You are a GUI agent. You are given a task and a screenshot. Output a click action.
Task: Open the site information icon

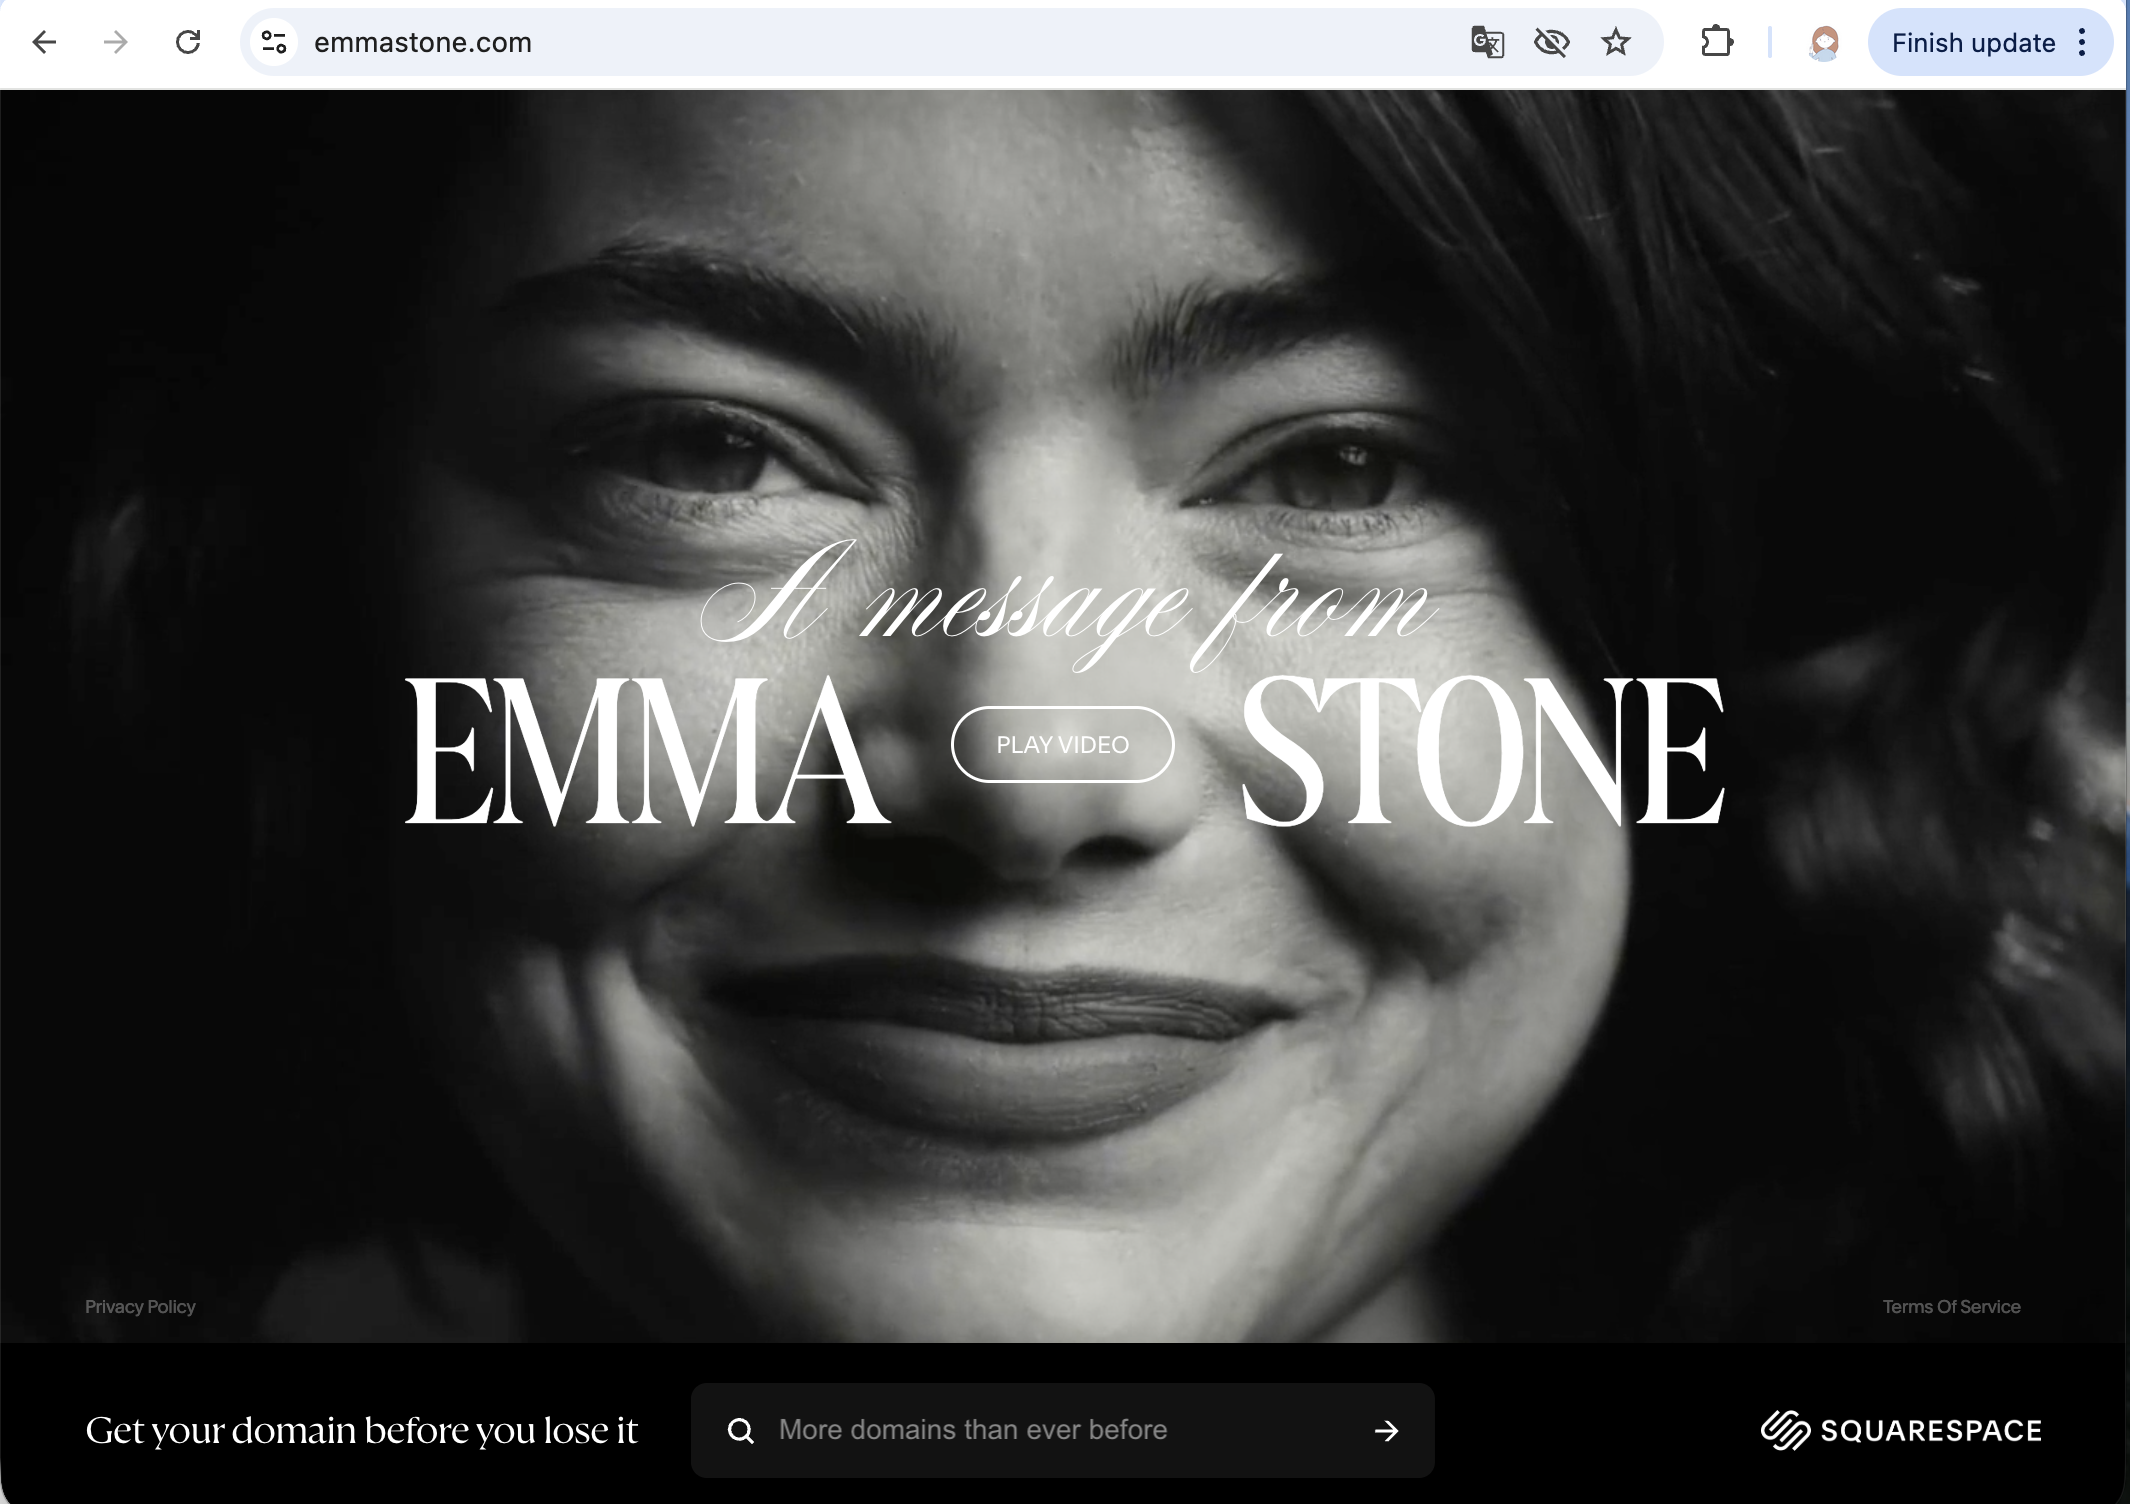(x=273, y=42)
